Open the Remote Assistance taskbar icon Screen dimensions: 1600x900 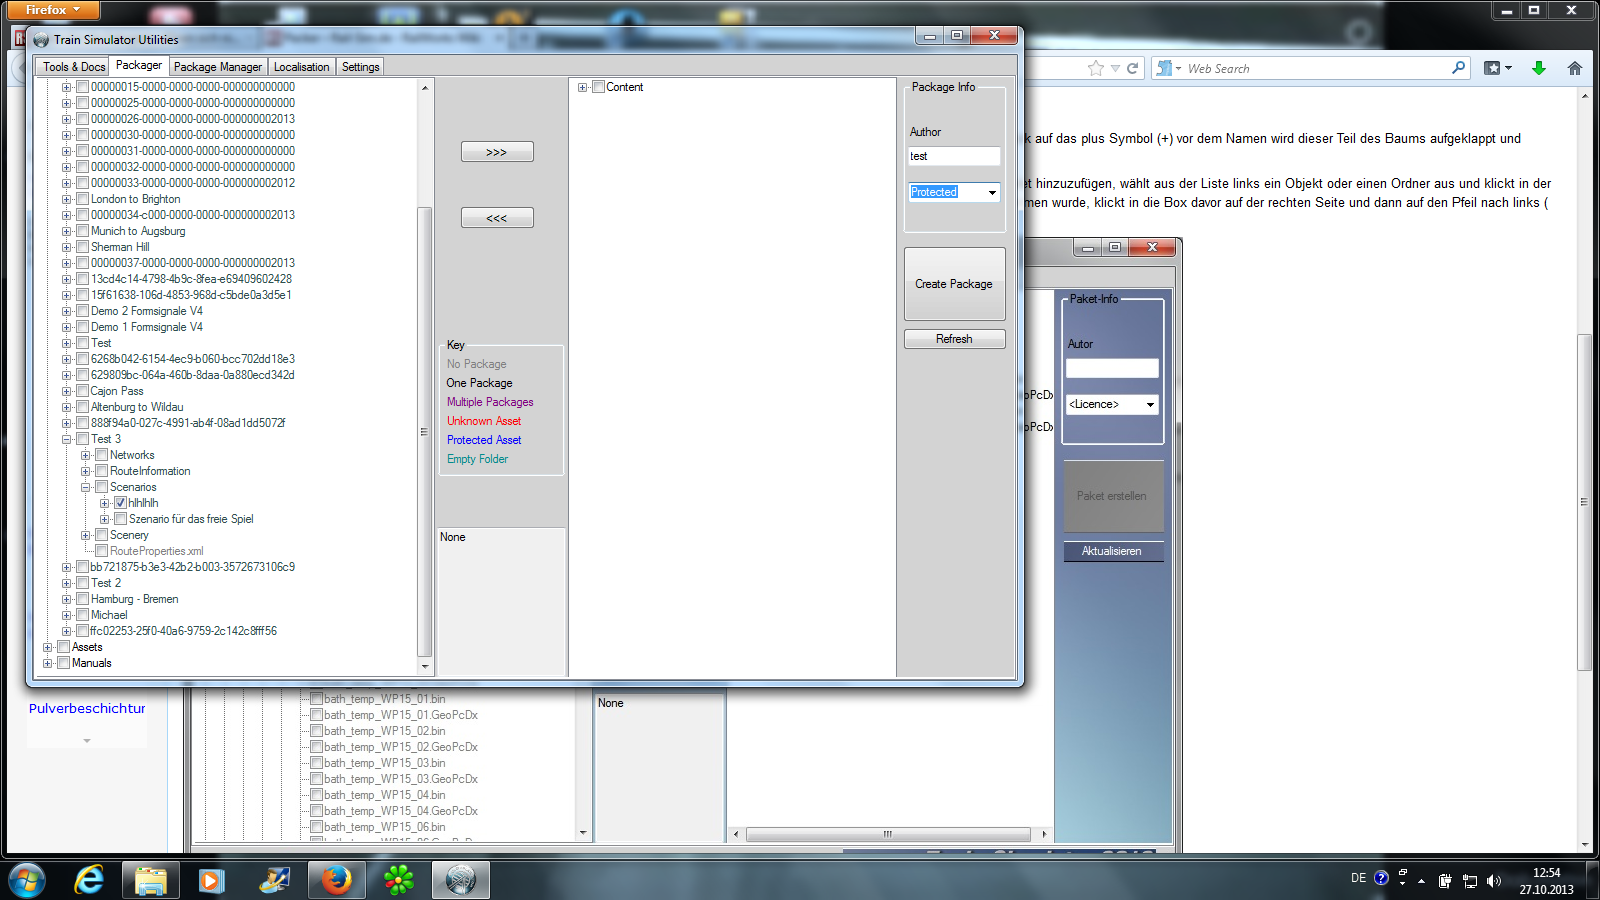click(x=274, y=880)
